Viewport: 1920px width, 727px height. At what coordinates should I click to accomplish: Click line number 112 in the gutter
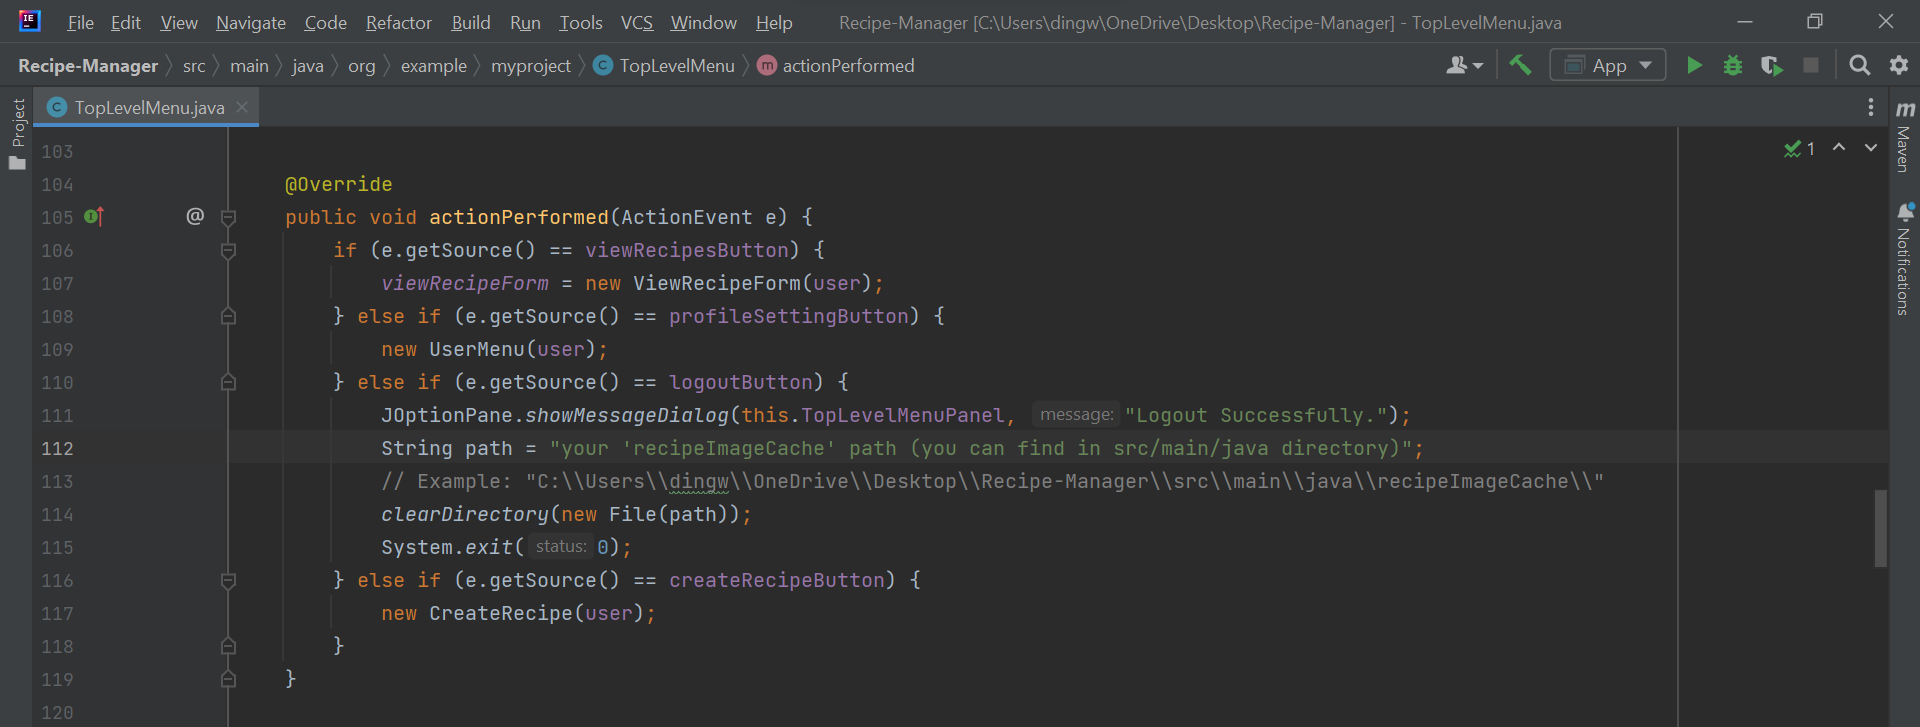[x=57, y=448]
